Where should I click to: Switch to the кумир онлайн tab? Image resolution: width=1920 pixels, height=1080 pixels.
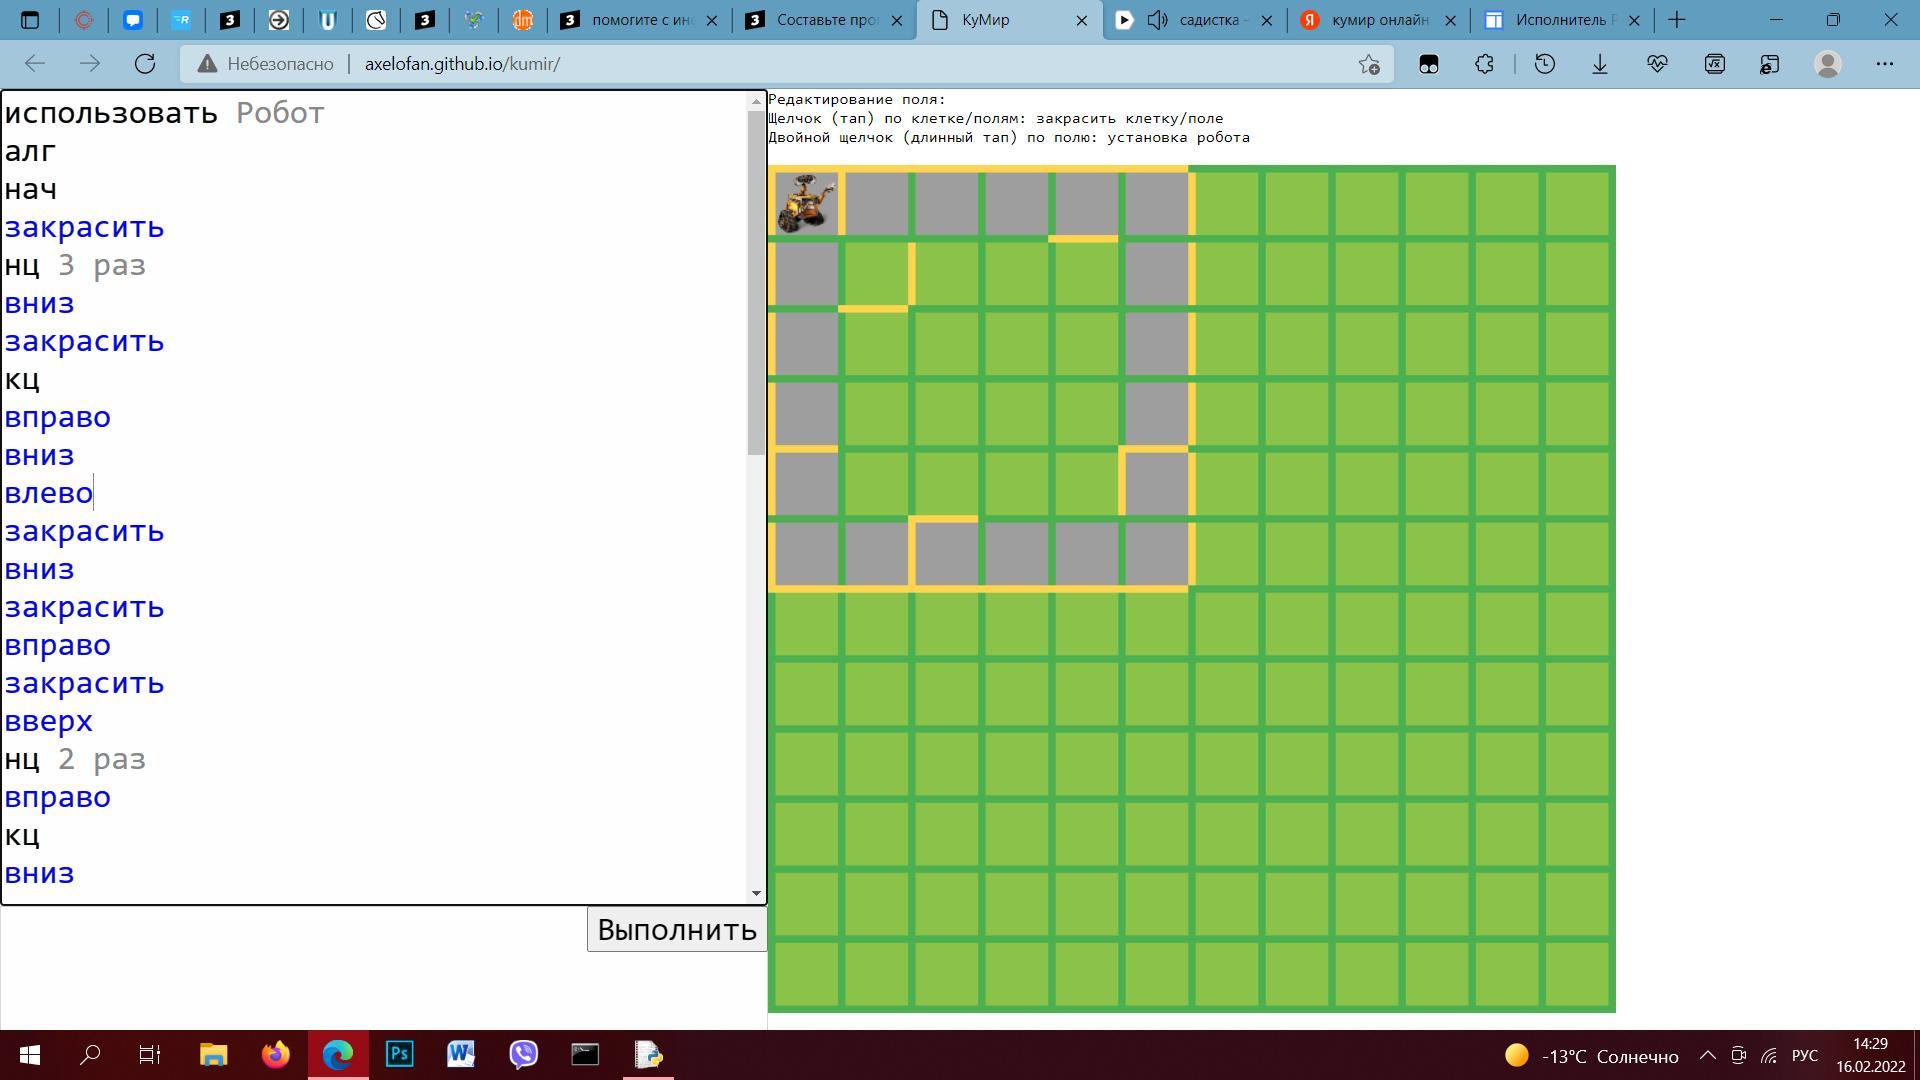point(1379,20)
